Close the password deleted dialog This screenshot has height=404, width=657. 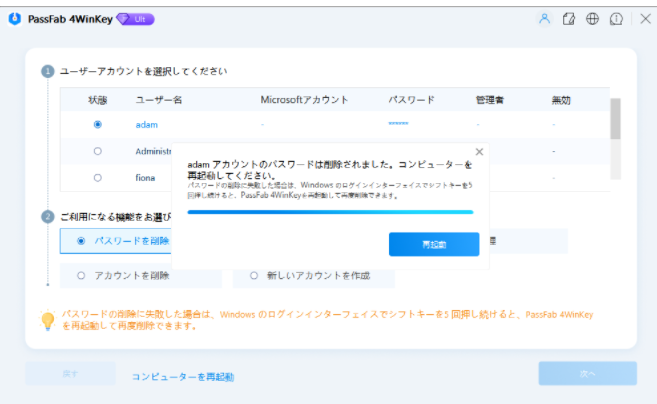tap(479, 152)
